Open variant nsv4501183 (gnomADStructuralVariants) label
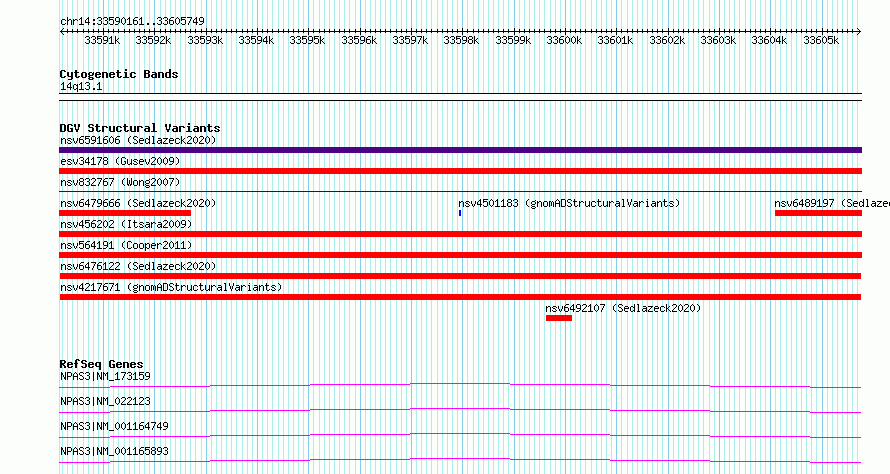 [569, 203]
